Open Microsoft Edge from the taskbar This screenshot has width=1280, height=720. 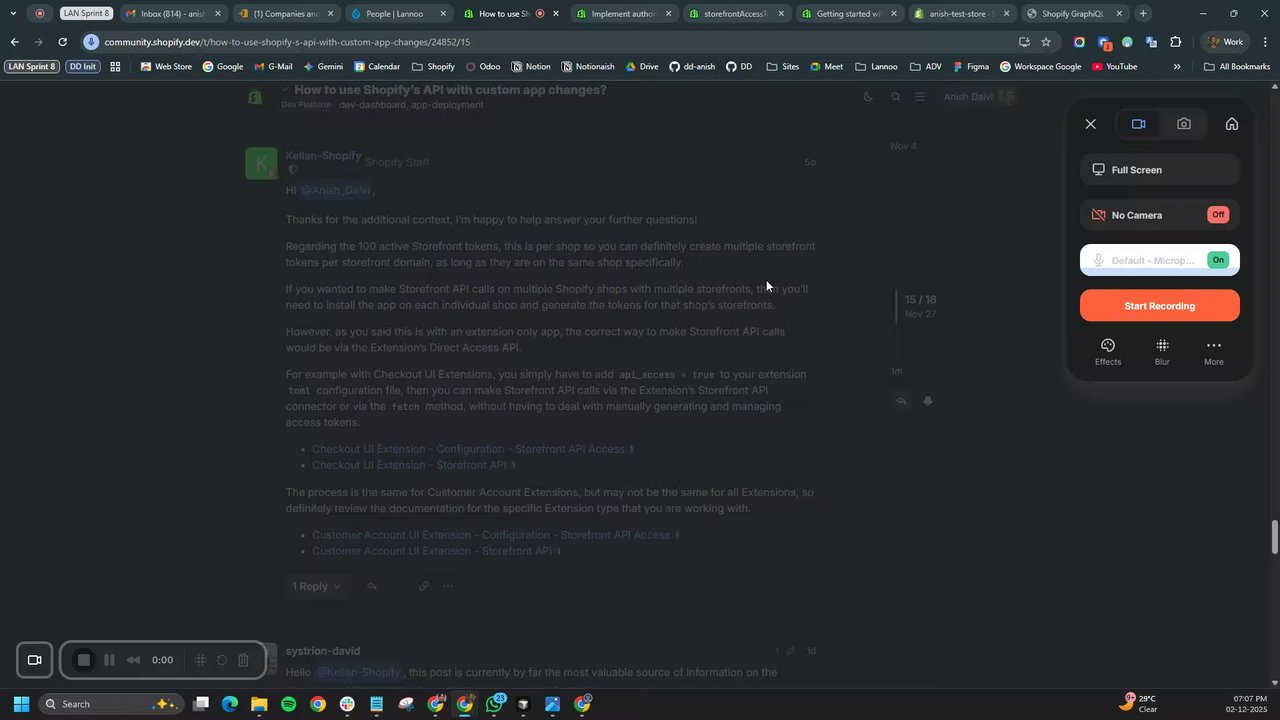pos(230,704)
